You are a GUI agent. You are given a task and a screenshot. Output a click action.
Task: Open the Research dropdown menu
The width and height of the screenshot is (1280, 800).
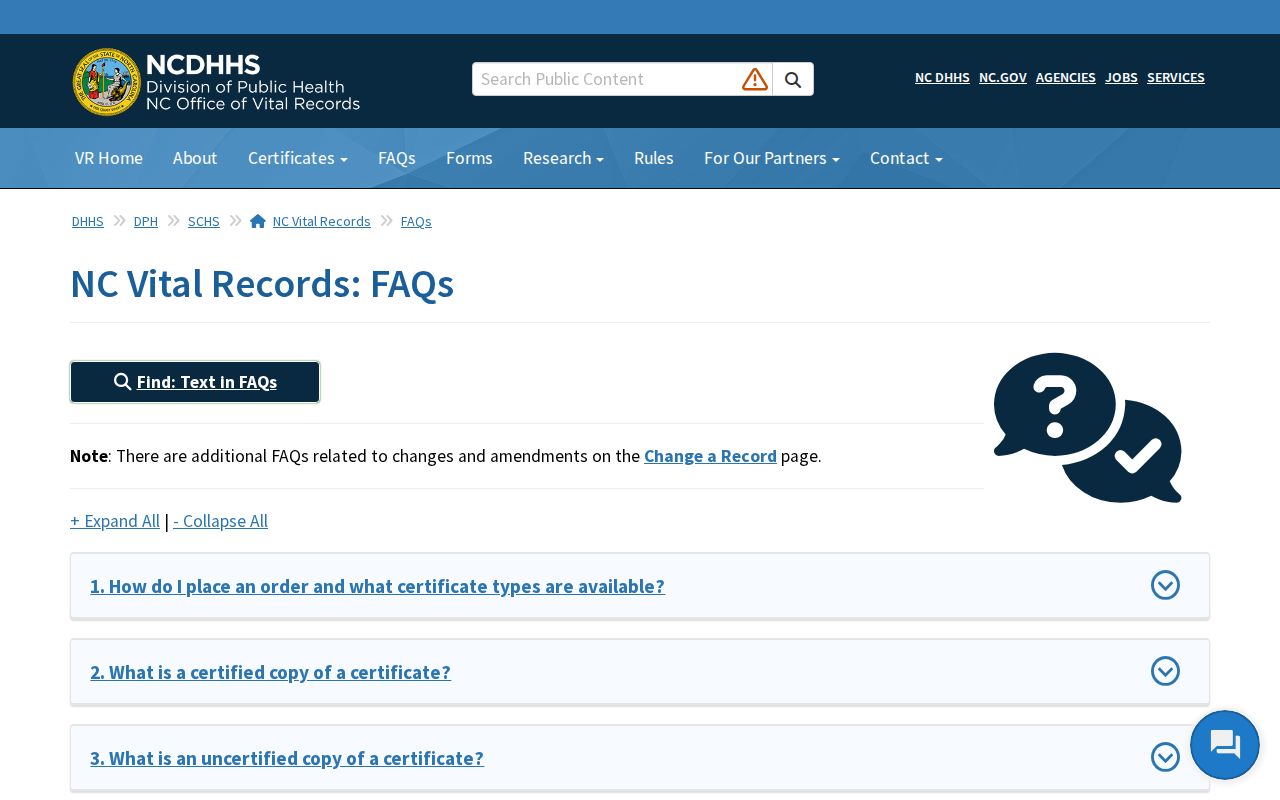(x=563, y=158)
